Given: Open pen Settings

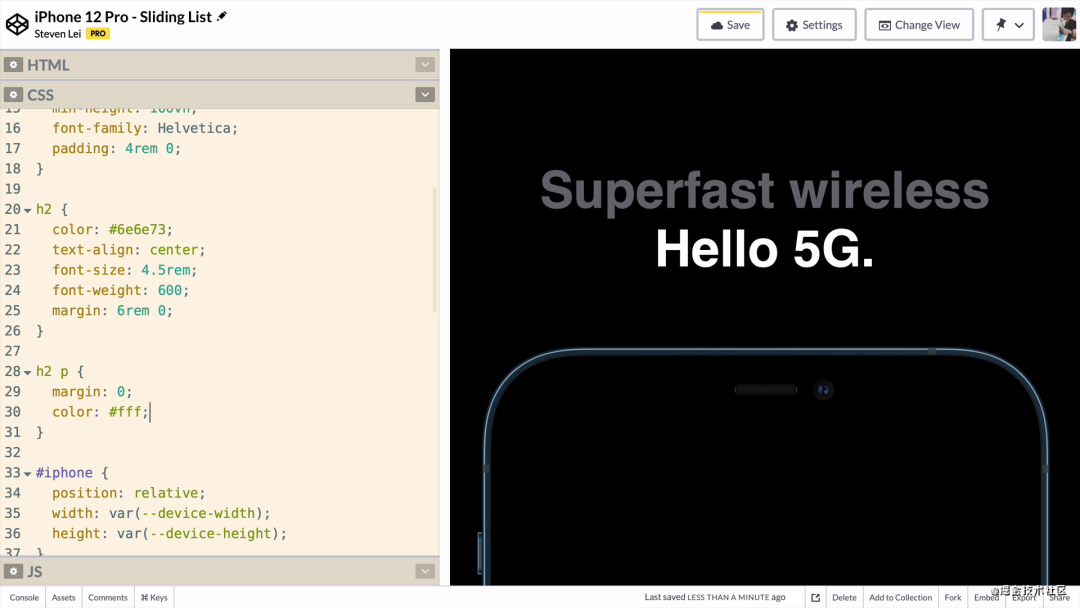Looking at the screenshot, I should click(814, 25).
